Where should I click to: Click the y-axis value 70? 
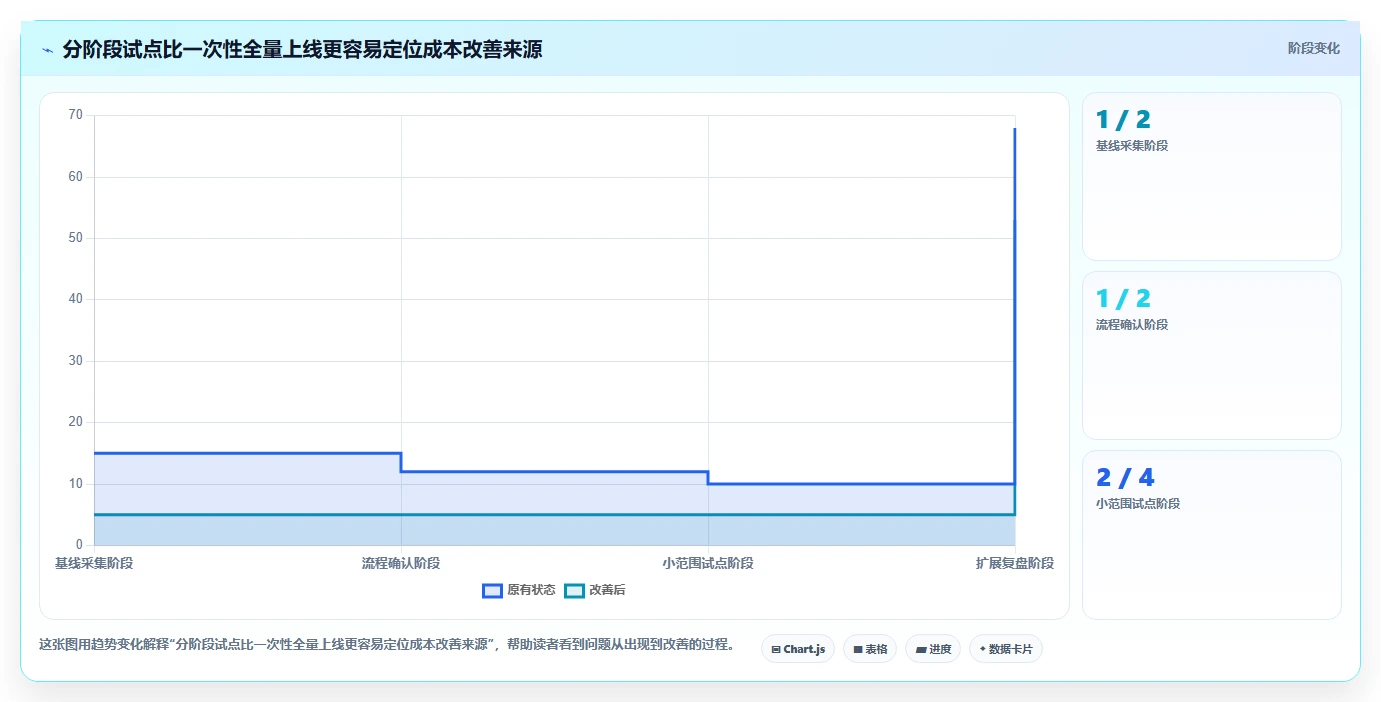pyautogui.click(x=76, y=115)
